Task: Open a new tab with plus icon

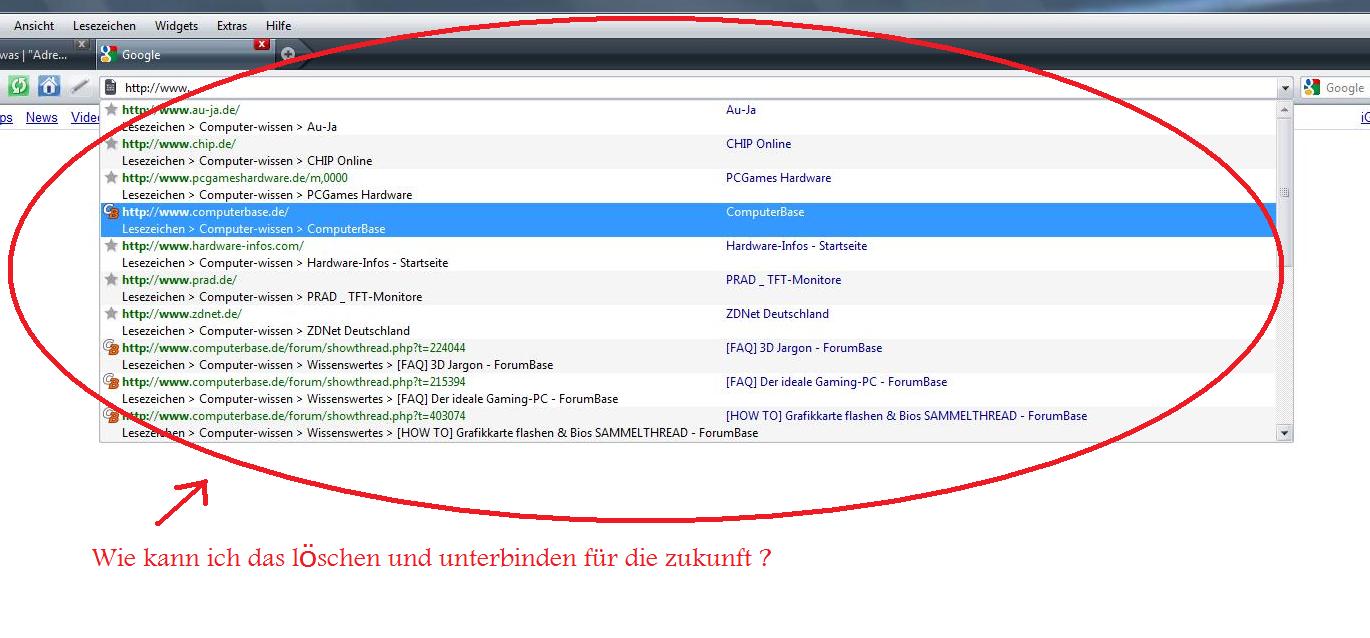Action: pos(288,54)
